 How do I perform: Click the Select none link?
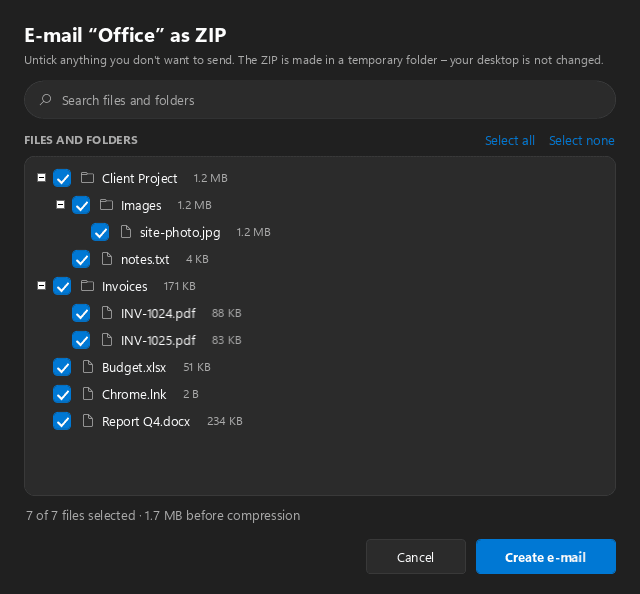(x=581, y=140)
